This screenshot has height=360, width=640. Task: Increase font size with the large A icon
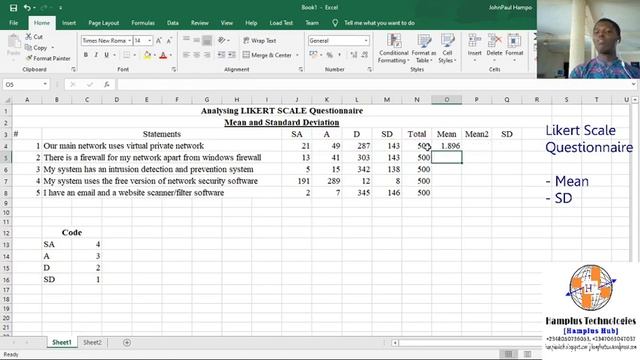coord(159,40)
